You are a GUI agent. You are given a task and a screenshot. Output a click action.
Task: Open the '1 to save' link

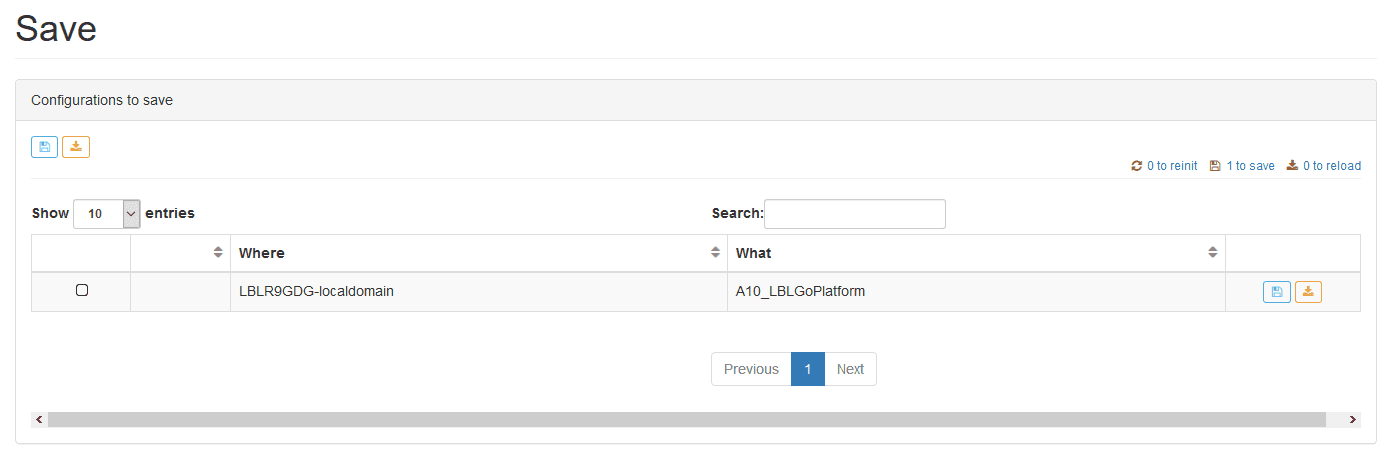[x=1251, y=166]
